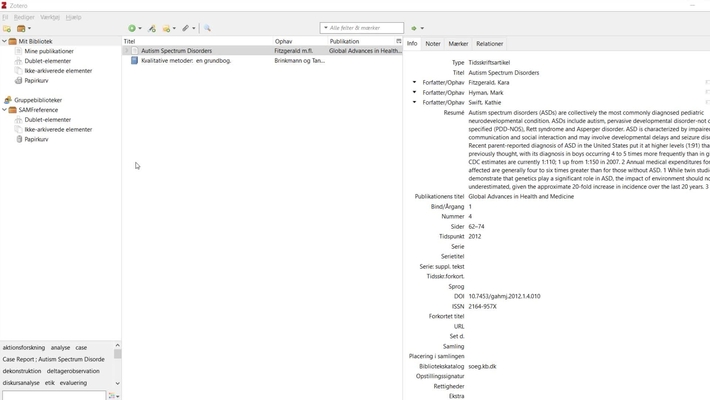Image resolution: width=710 pixels, height=400 pixels.
Task: Click the green New Item icon
Action: (132, 28)
